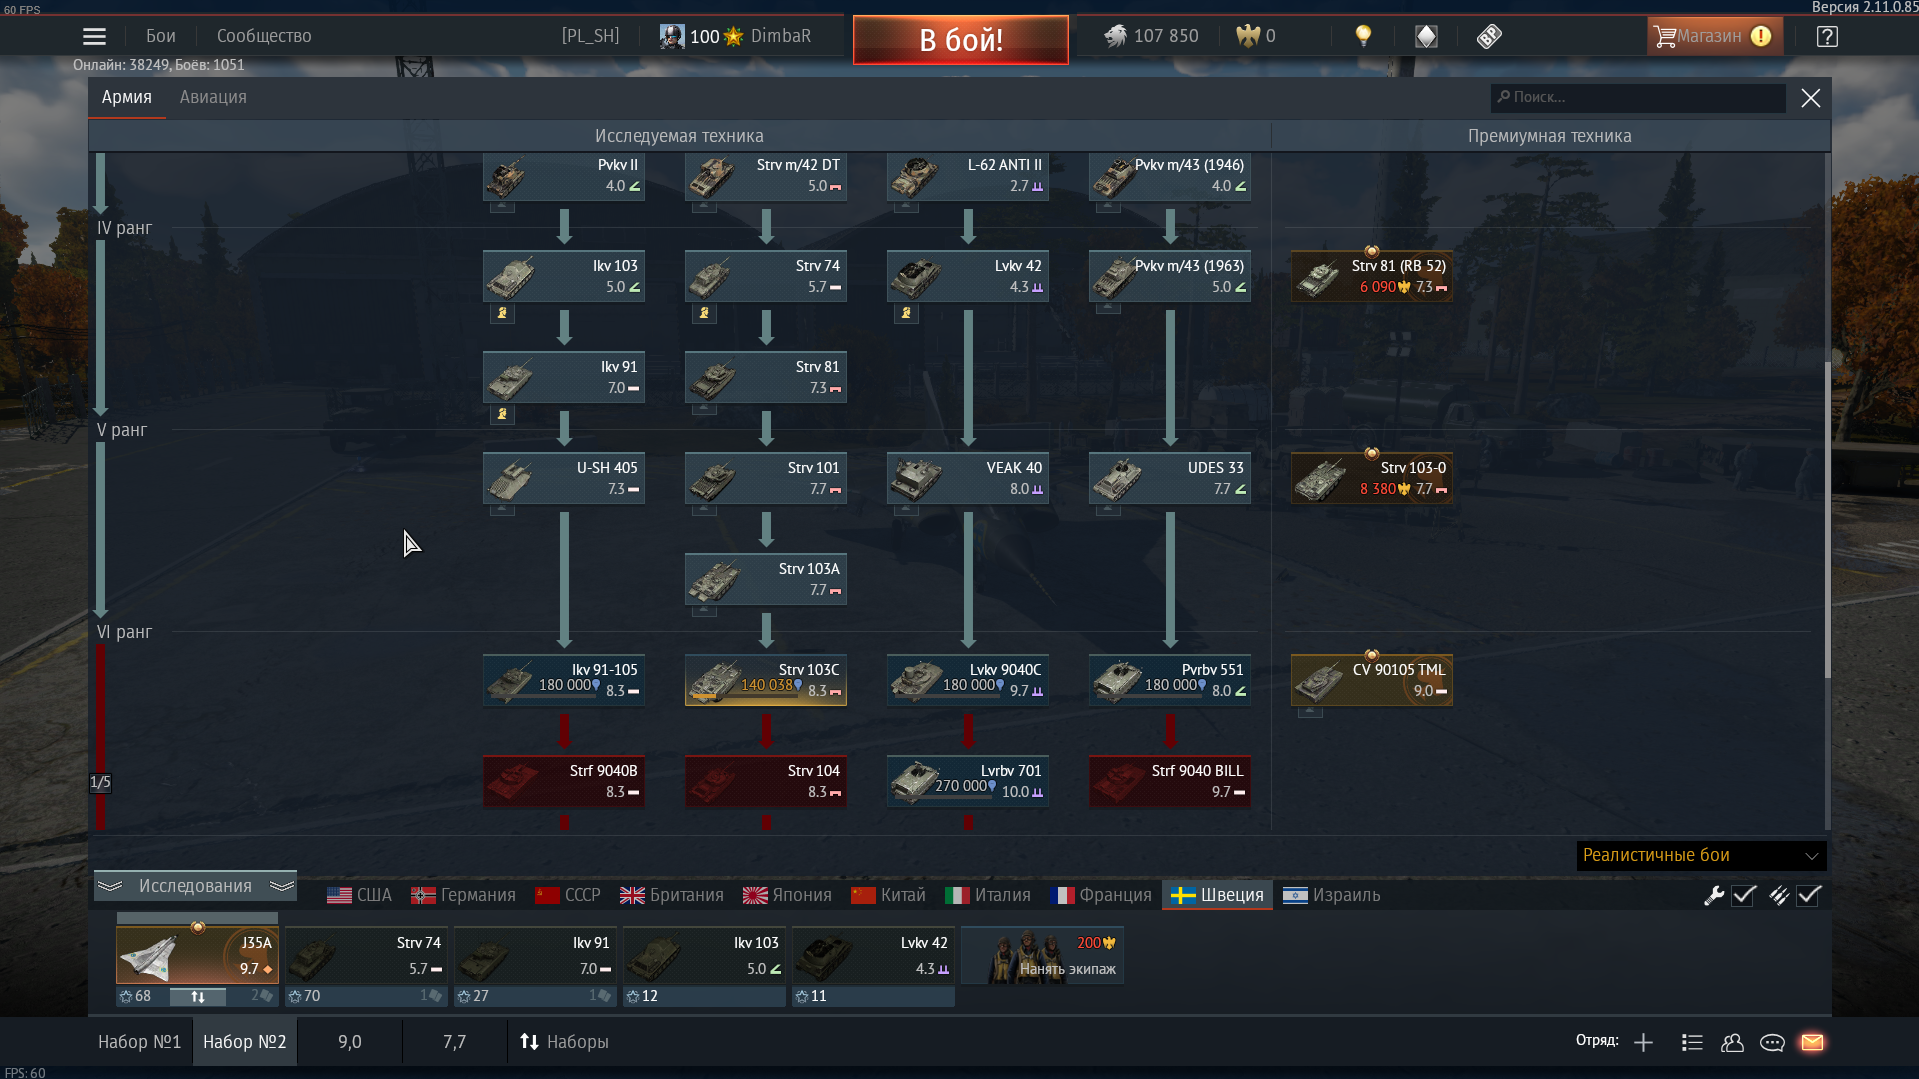Expand group arrow under U-SH 405

[x=502, y=510]
